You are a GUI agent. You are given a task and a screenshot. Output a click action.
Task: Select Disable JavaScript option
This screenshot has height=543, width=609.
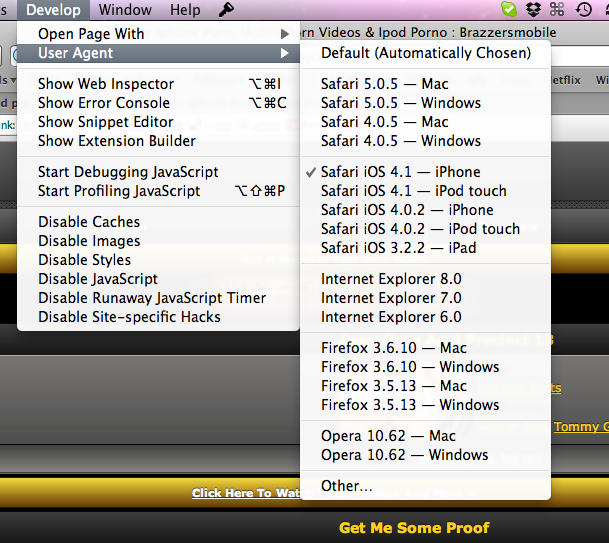click(98, 279)
